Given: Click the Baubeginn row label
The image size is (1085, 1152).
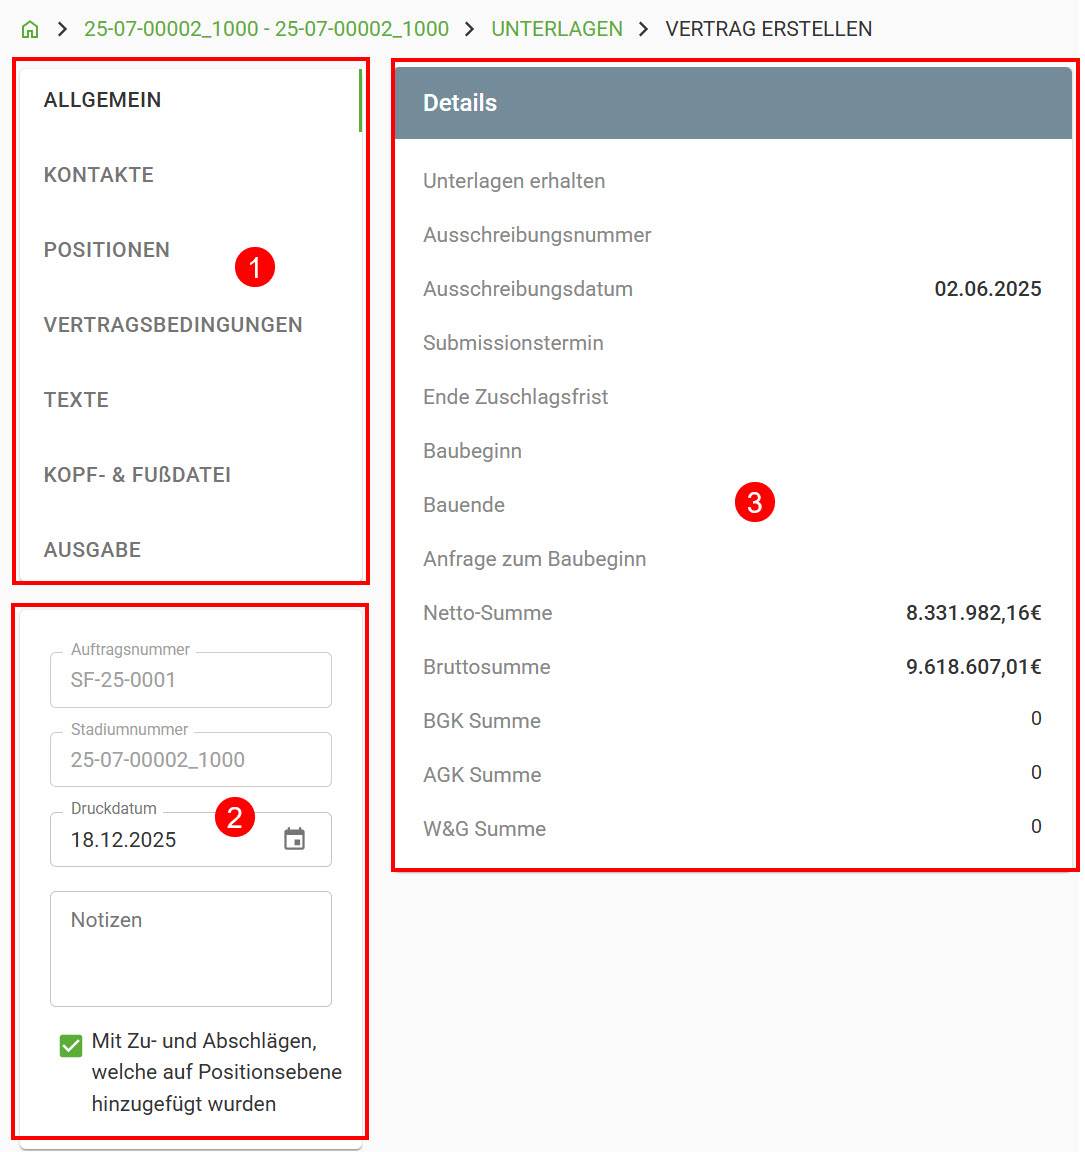Looking at the screenshot, I should click(472, 451).
